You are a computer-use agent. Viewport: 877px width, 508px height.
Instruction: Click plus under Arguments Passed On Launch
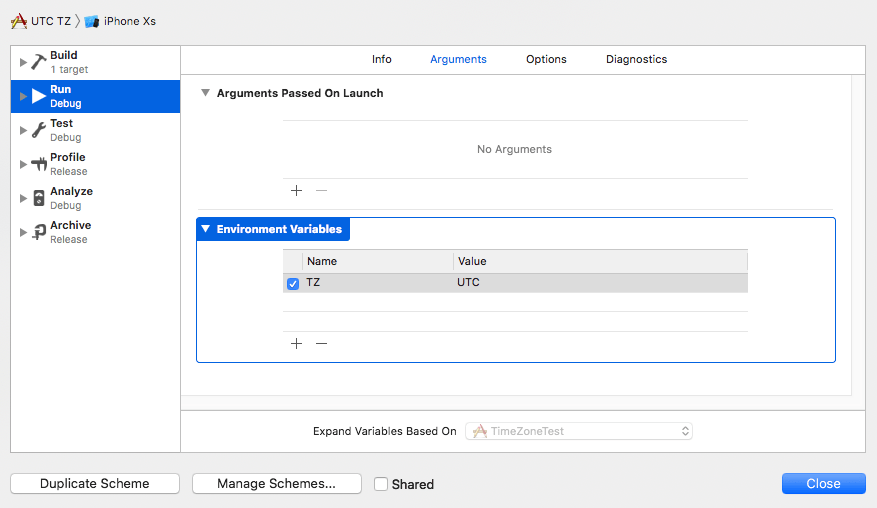(x=296, y=190)
